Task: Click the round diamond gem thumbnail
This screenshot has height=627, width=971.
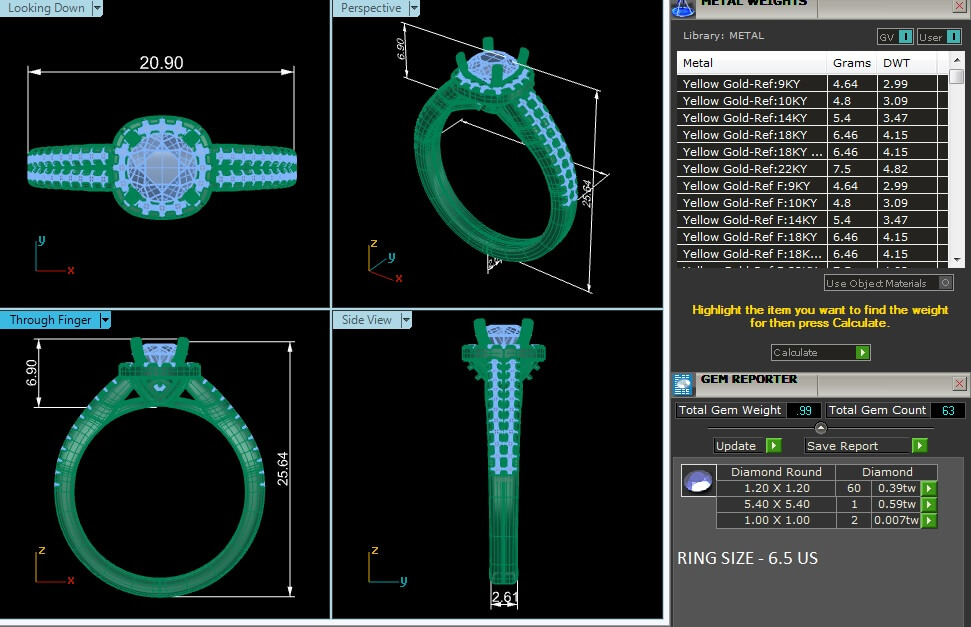Action: (697, 481)
